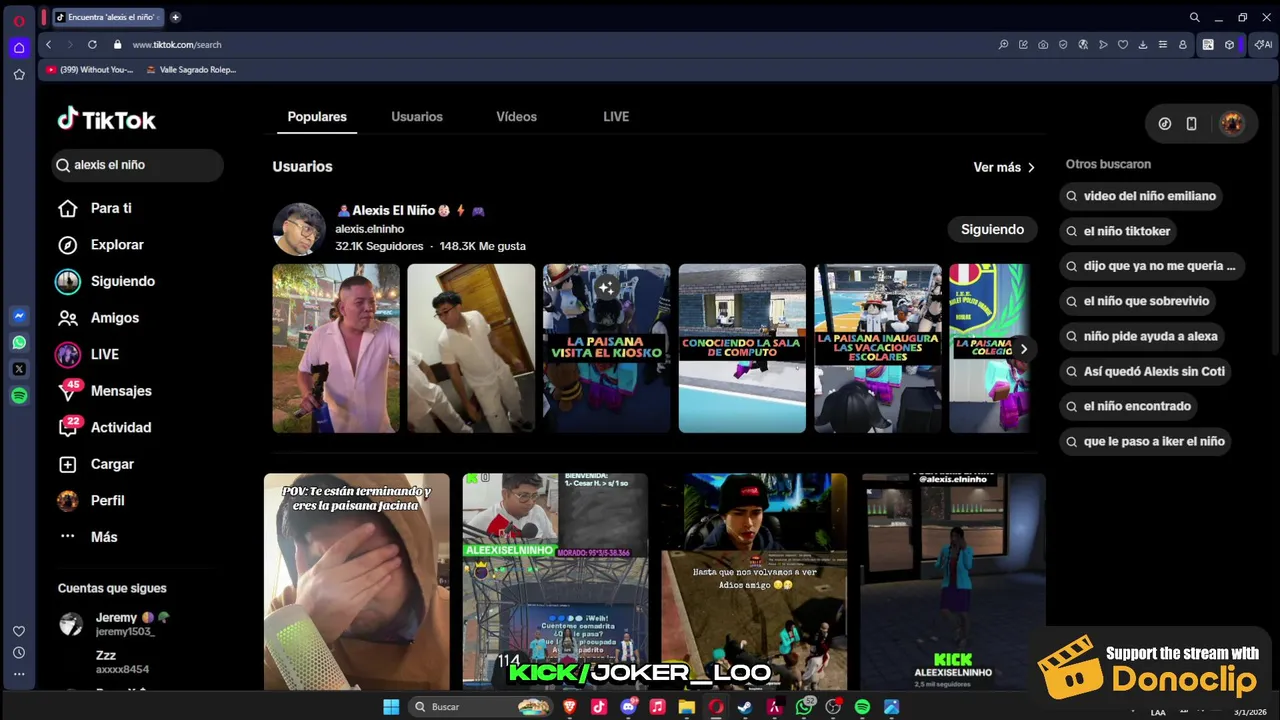
Task: Switch to the LIVE search tab
Action: pos(616,117)
